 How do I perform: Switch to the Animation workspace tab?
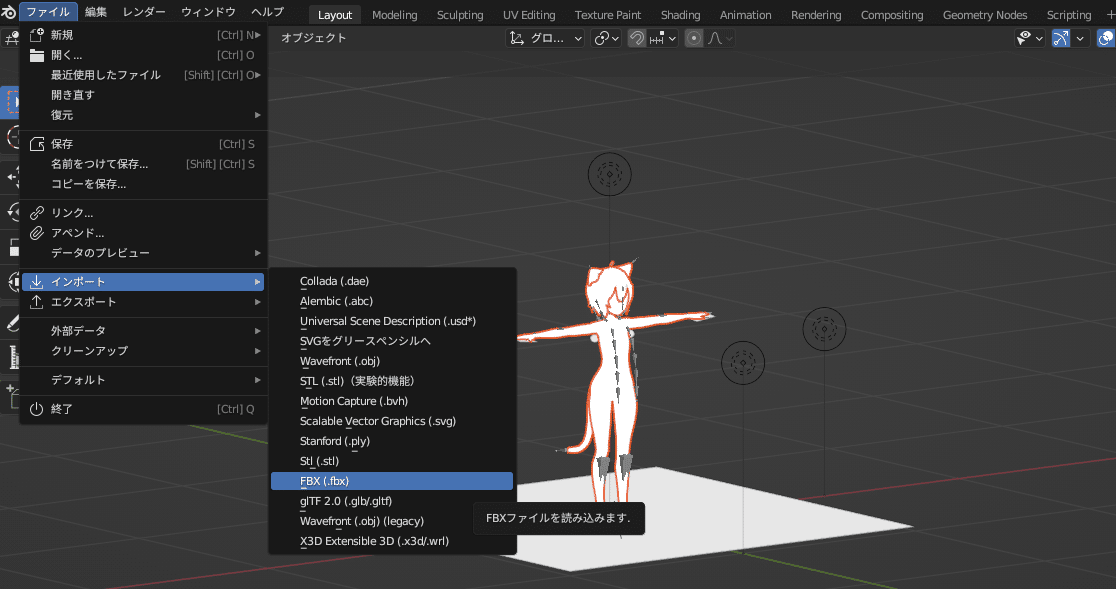(745, 15)
